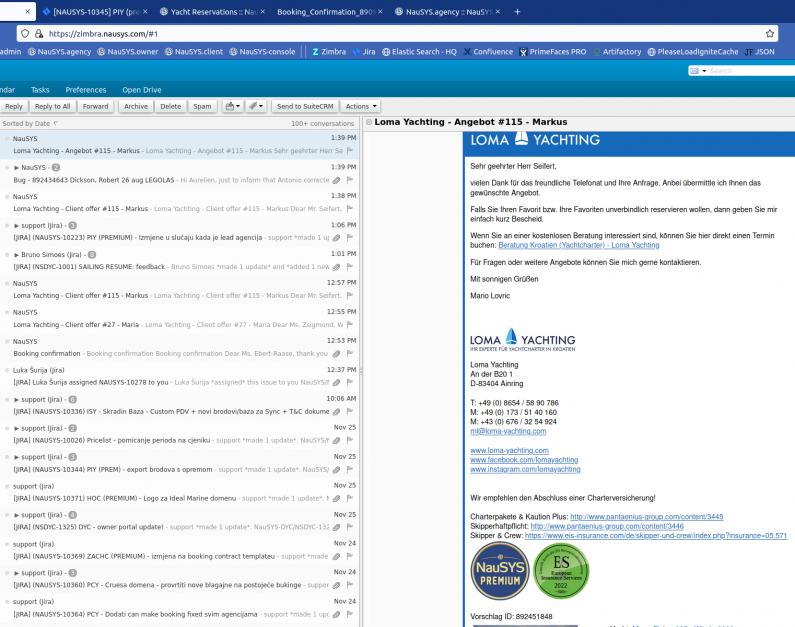Bookmark this page with the star icon

770,33
